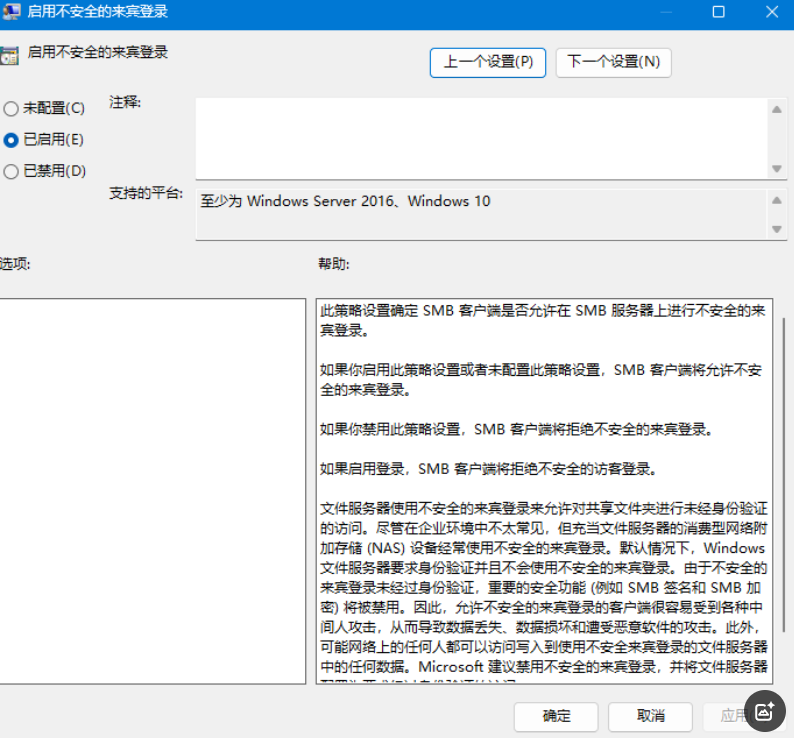The height and width of the screenshot is (738, 794).
Task: Click supported platform scroll down arrow
Action: [777, 229]
